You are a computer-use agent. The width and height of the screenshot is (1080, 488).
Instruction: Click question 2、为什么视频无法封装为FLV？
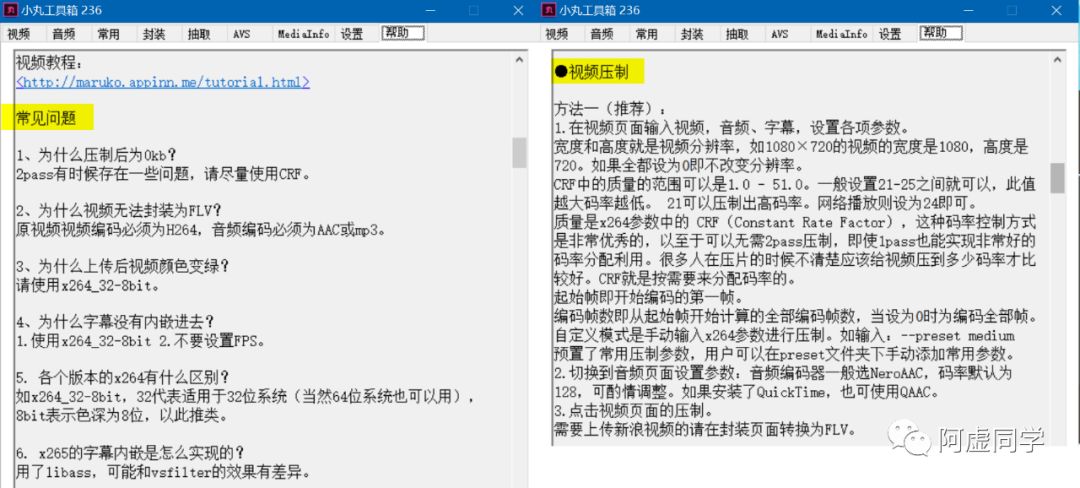pyautogui.click(x=118, y=211)
